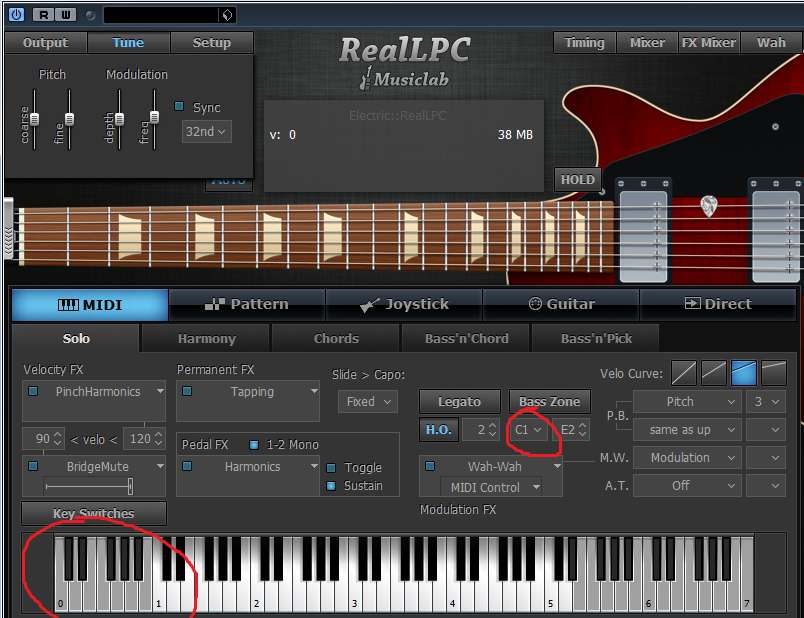Enable the Harmonics pedal FX checkbox
Viewport: 804px width, 618px height.
click(x=187, y=466)
